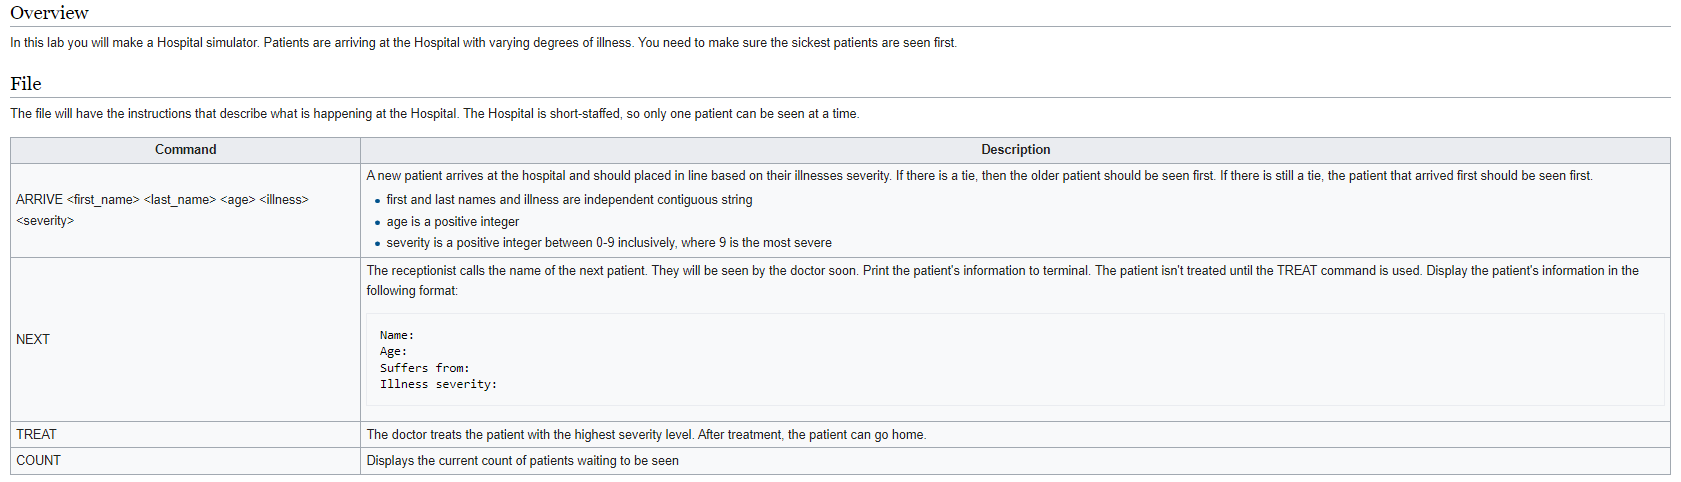Click the Overview heading

49,13
